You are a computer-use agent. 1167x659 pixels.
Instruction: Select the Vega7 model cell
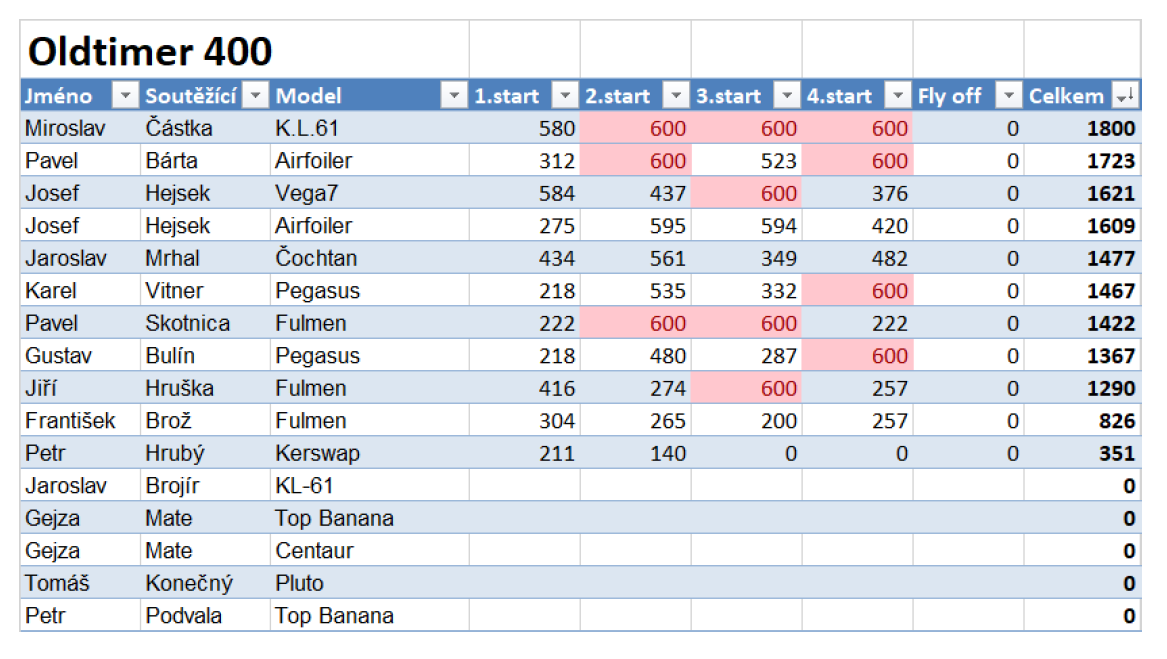[x=369, y=193]
